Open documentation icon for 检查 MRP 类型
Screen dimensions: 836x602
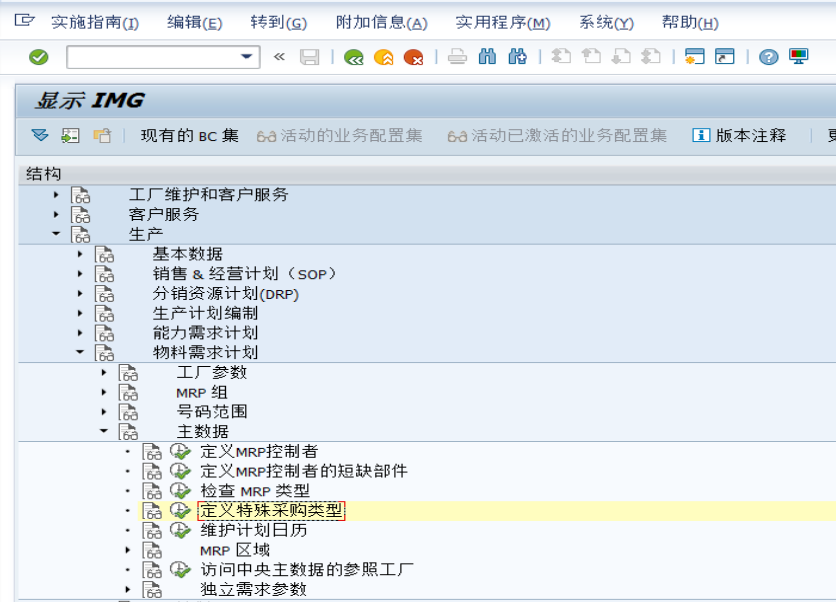pos(152,491)
